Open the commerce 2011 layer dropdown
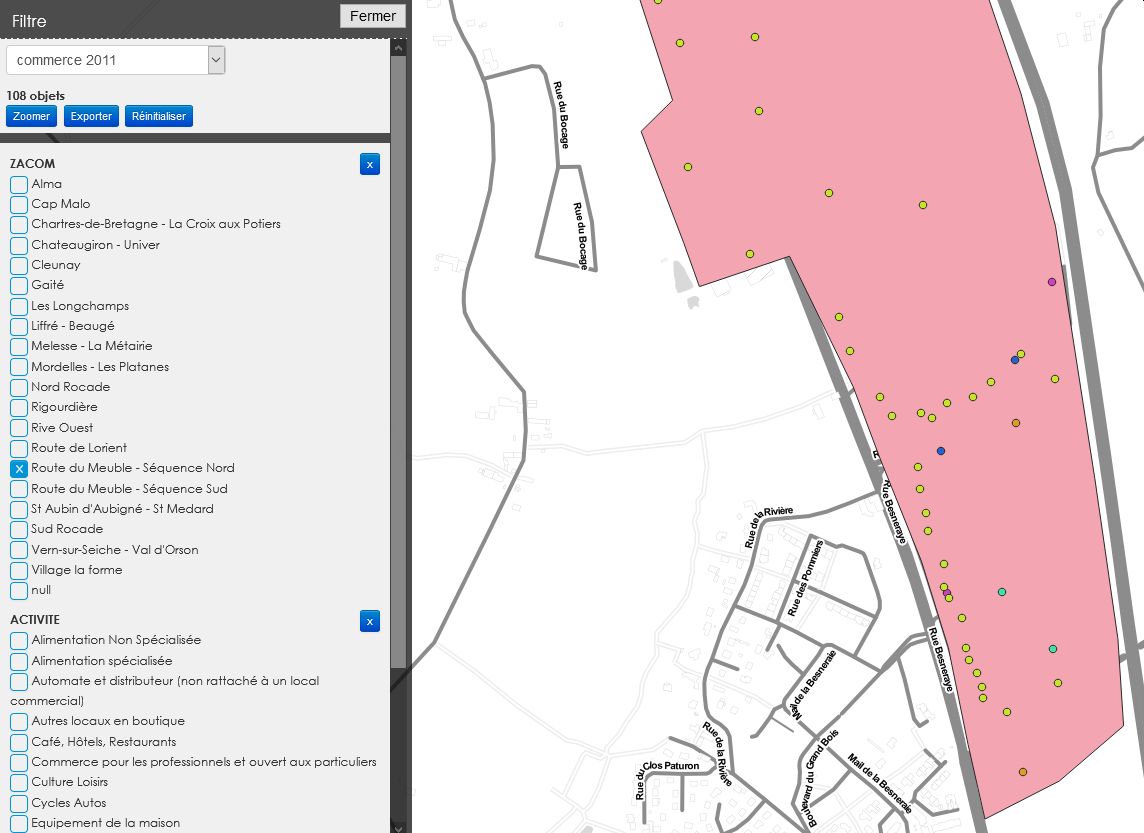This screenshot has height=833, width=1144. [115, 60]
